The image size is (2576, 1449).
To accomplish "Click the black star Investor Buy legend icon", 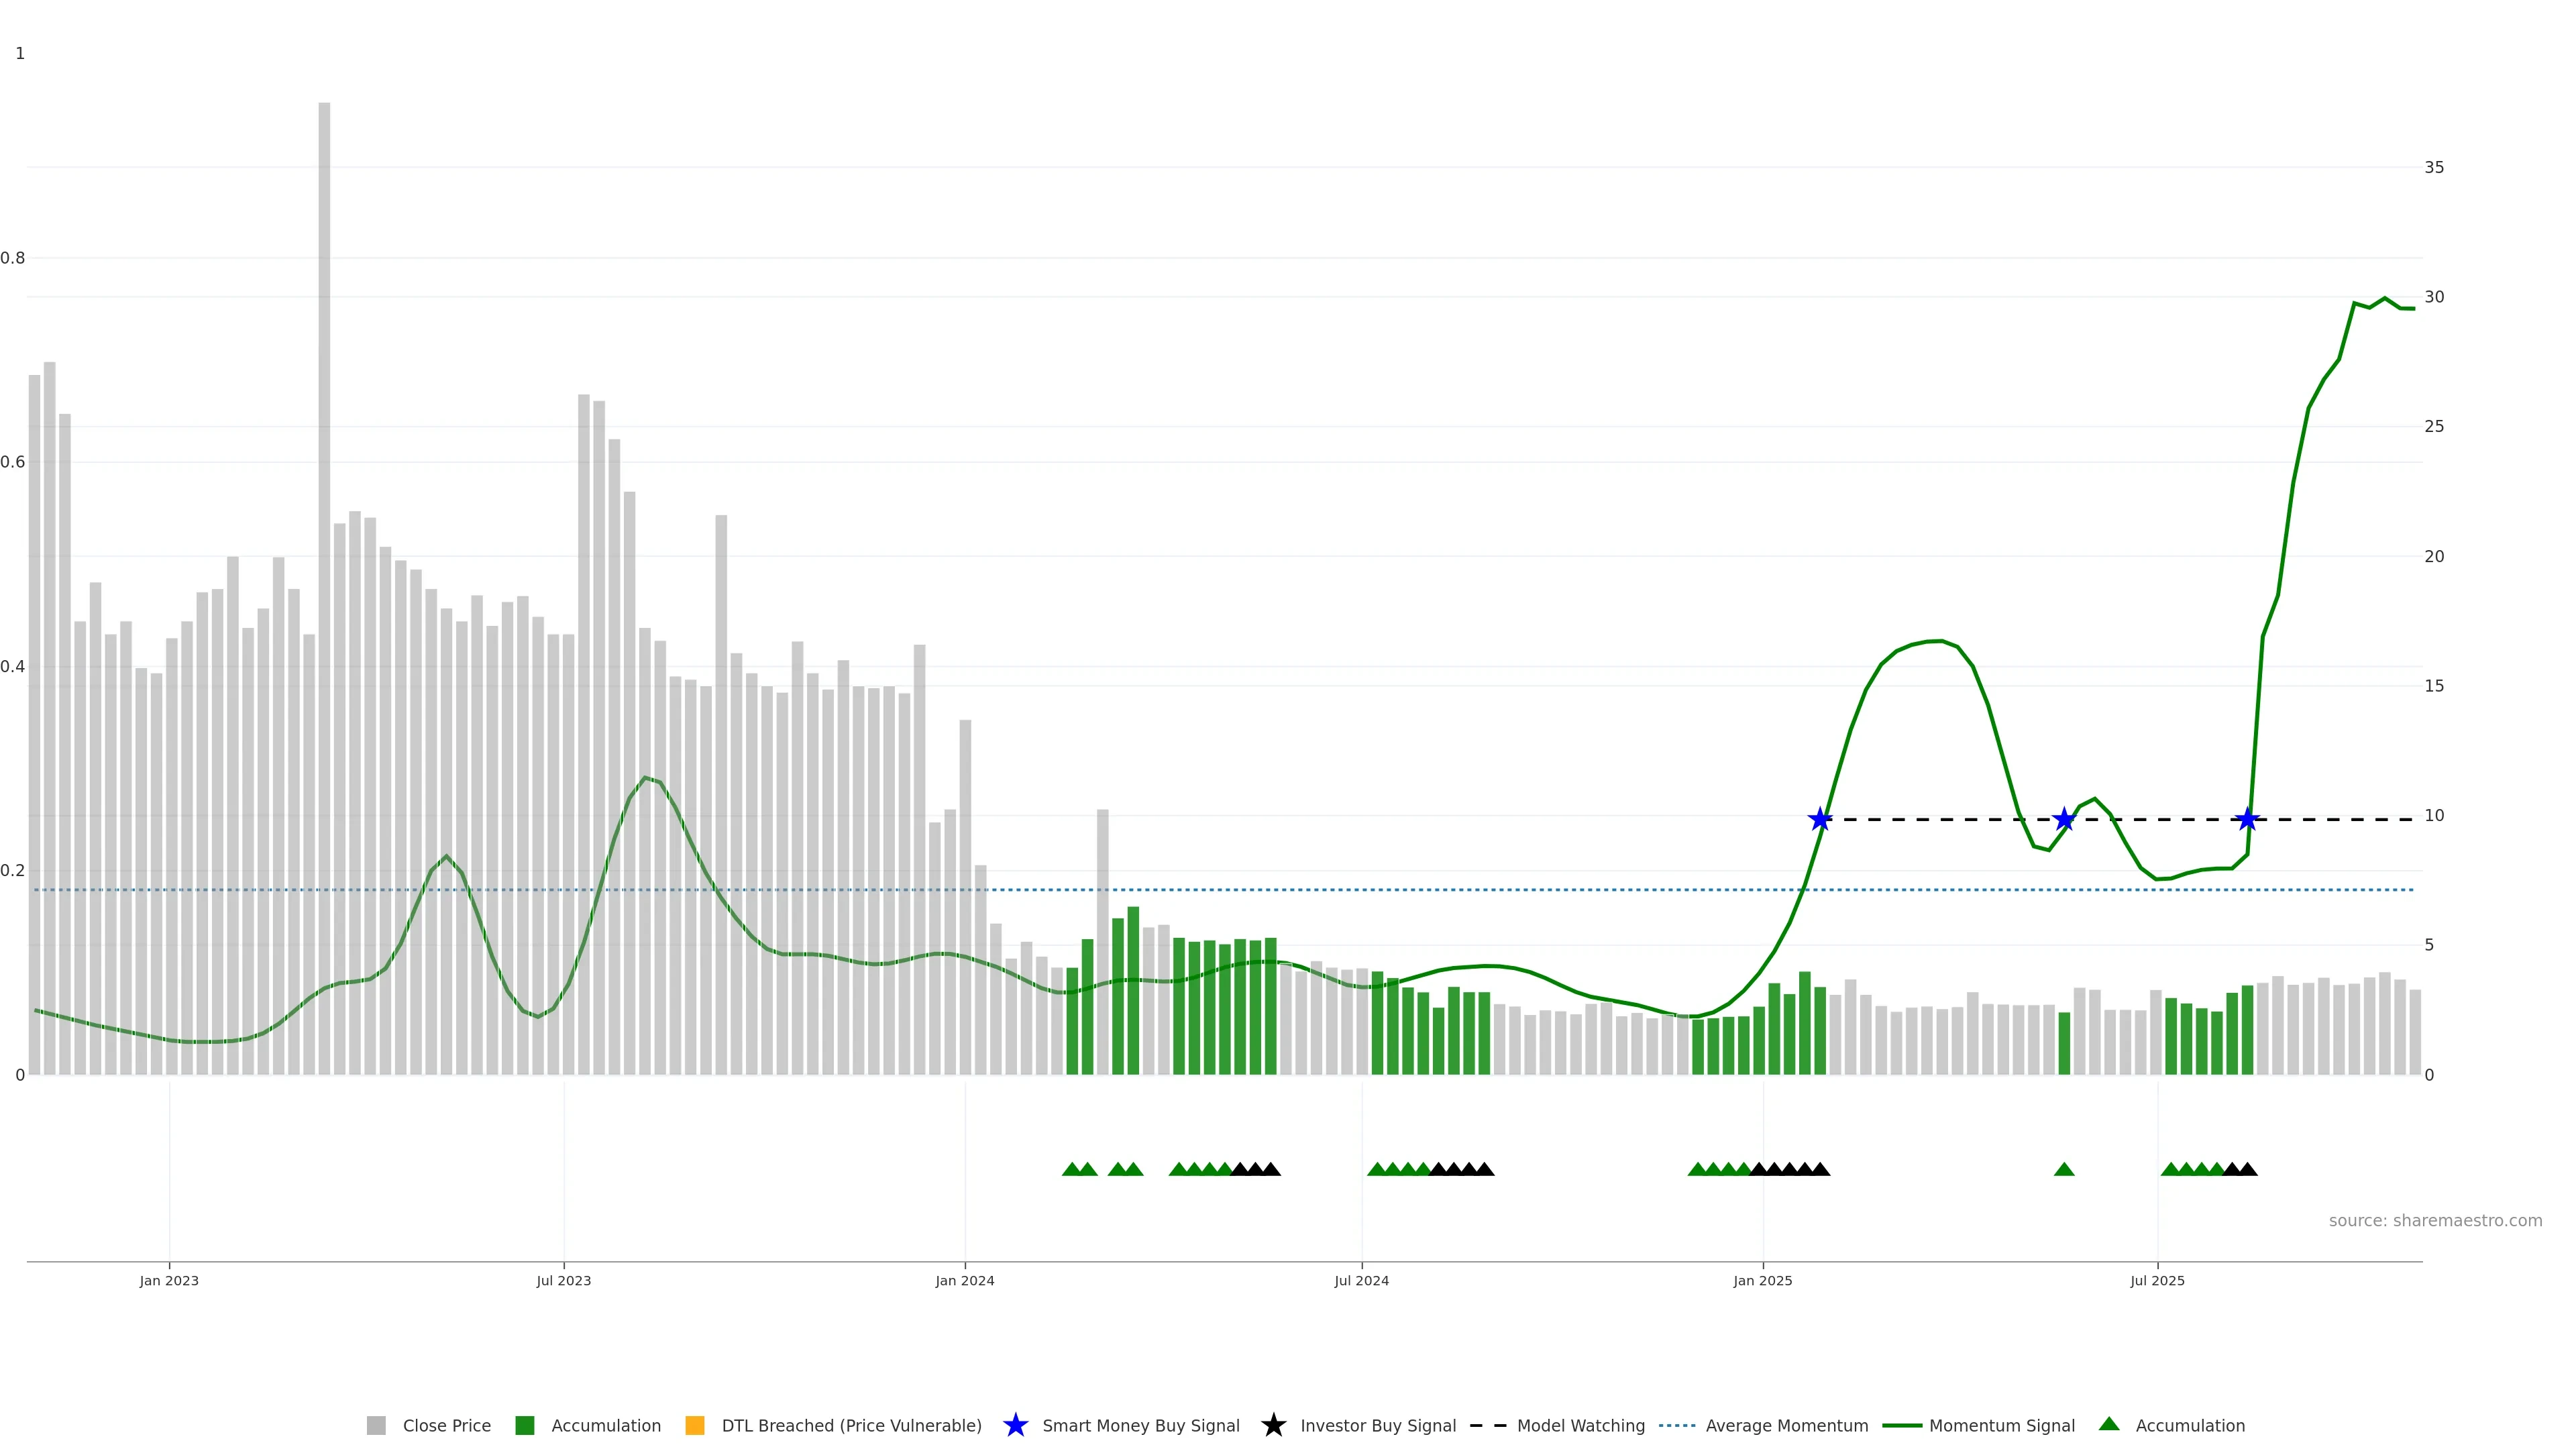I will pos(1273,1426).
